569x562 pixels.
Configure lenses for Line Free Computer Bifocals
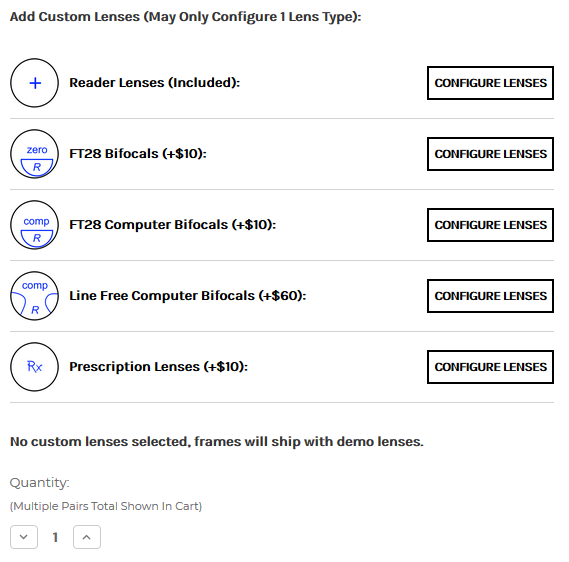coord(490,296)
